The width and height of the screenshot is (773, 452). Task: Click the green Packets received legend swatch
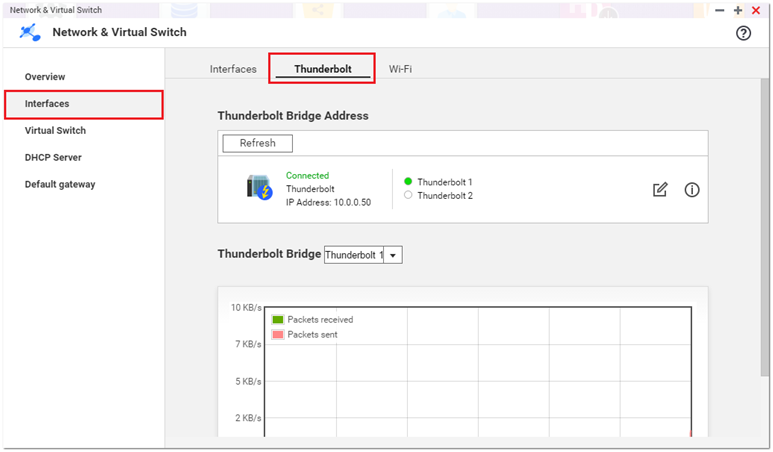278,320
